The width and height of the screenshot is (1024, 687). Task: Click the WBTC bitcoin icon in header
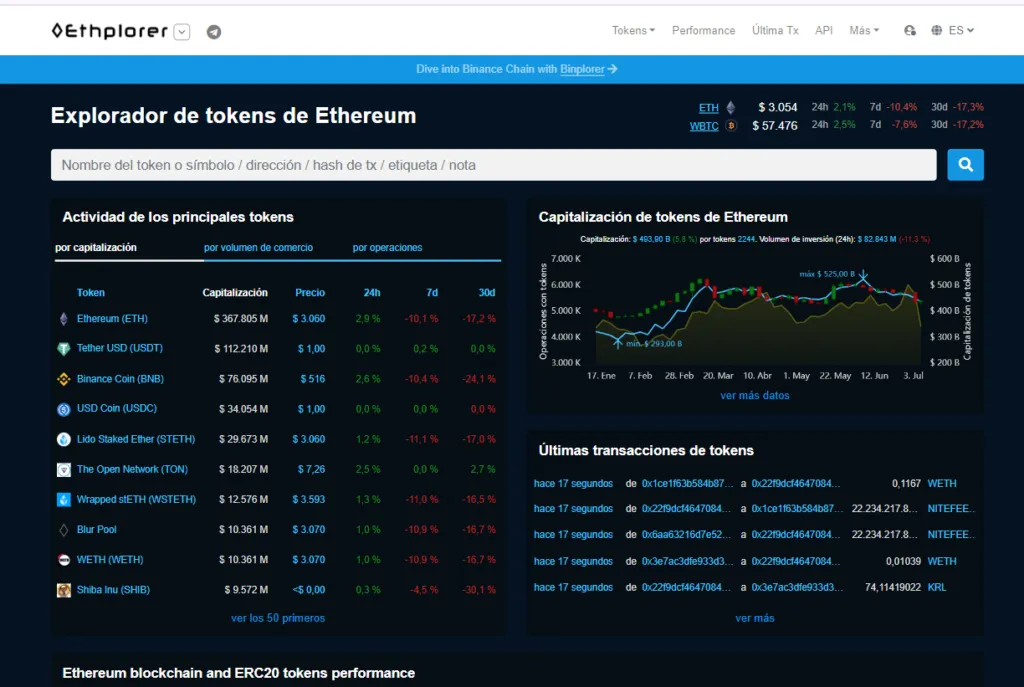(x=731, y=126)
